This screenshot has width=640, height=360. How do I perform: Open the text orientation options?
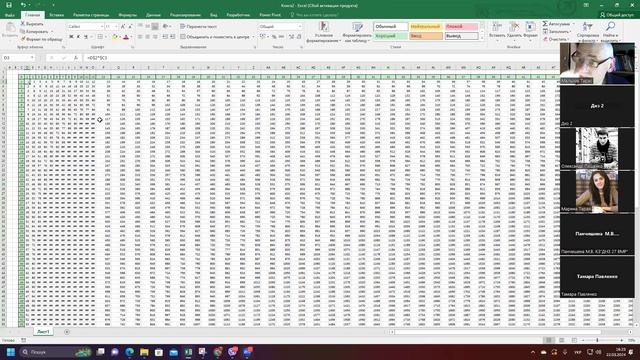coord(166,27)
